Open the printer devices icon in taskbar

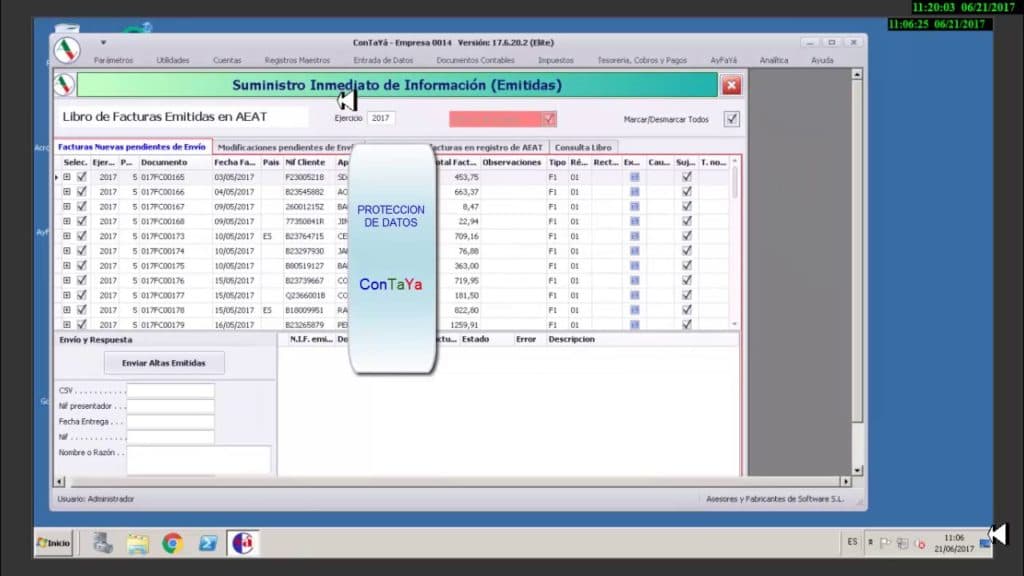pos(103,543)
